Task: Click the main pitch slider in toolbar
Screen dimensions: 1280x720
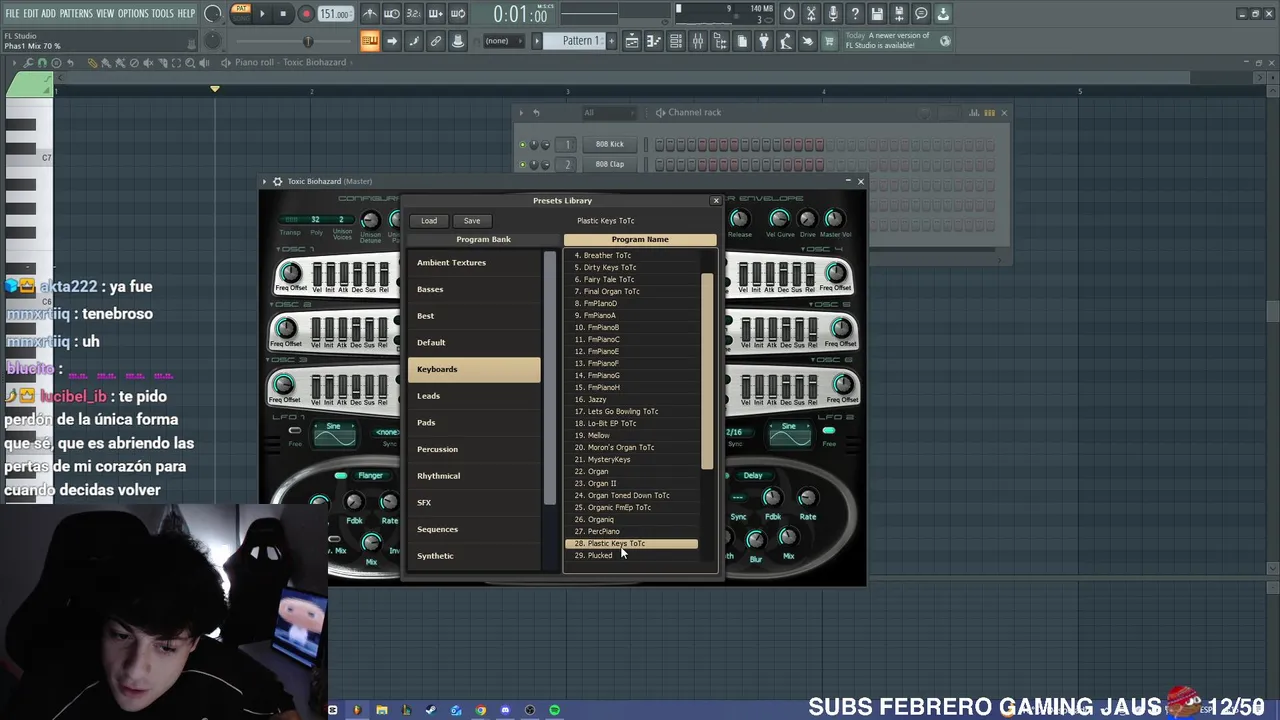Action: click(x=309, y=41)
